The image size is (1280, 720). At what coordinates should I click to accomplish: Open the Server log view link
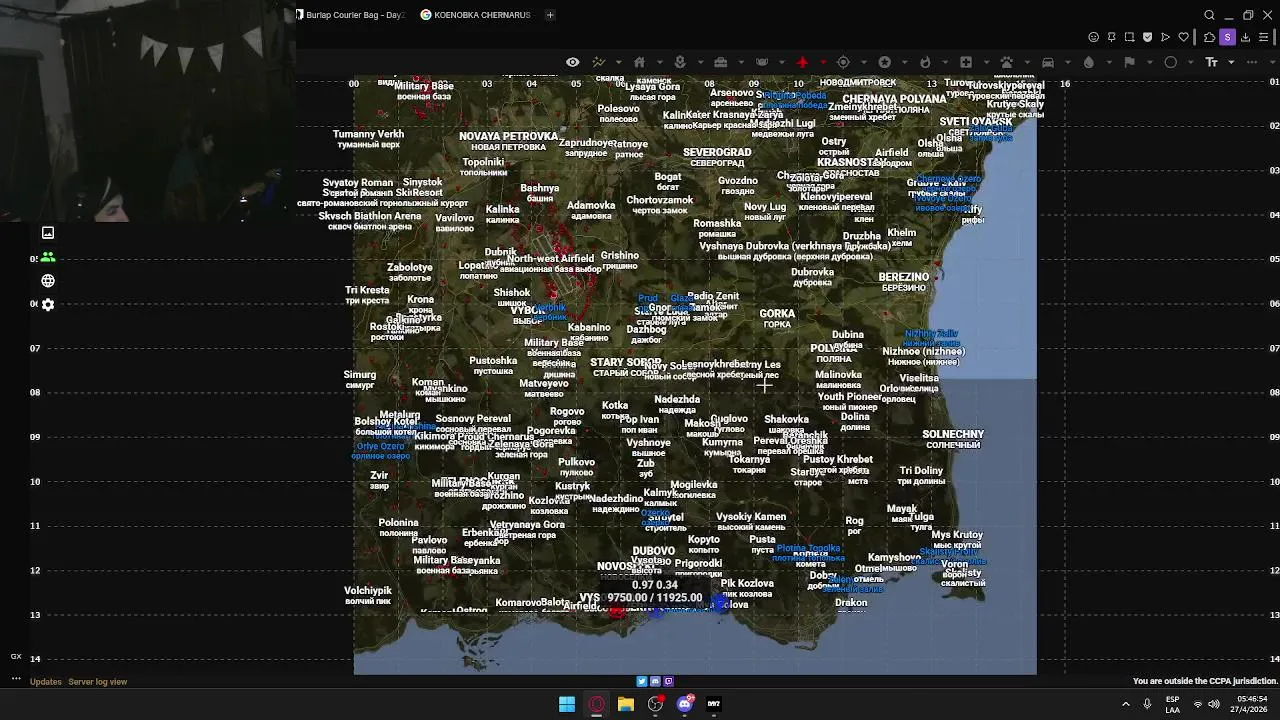click(x=98, y=682)
